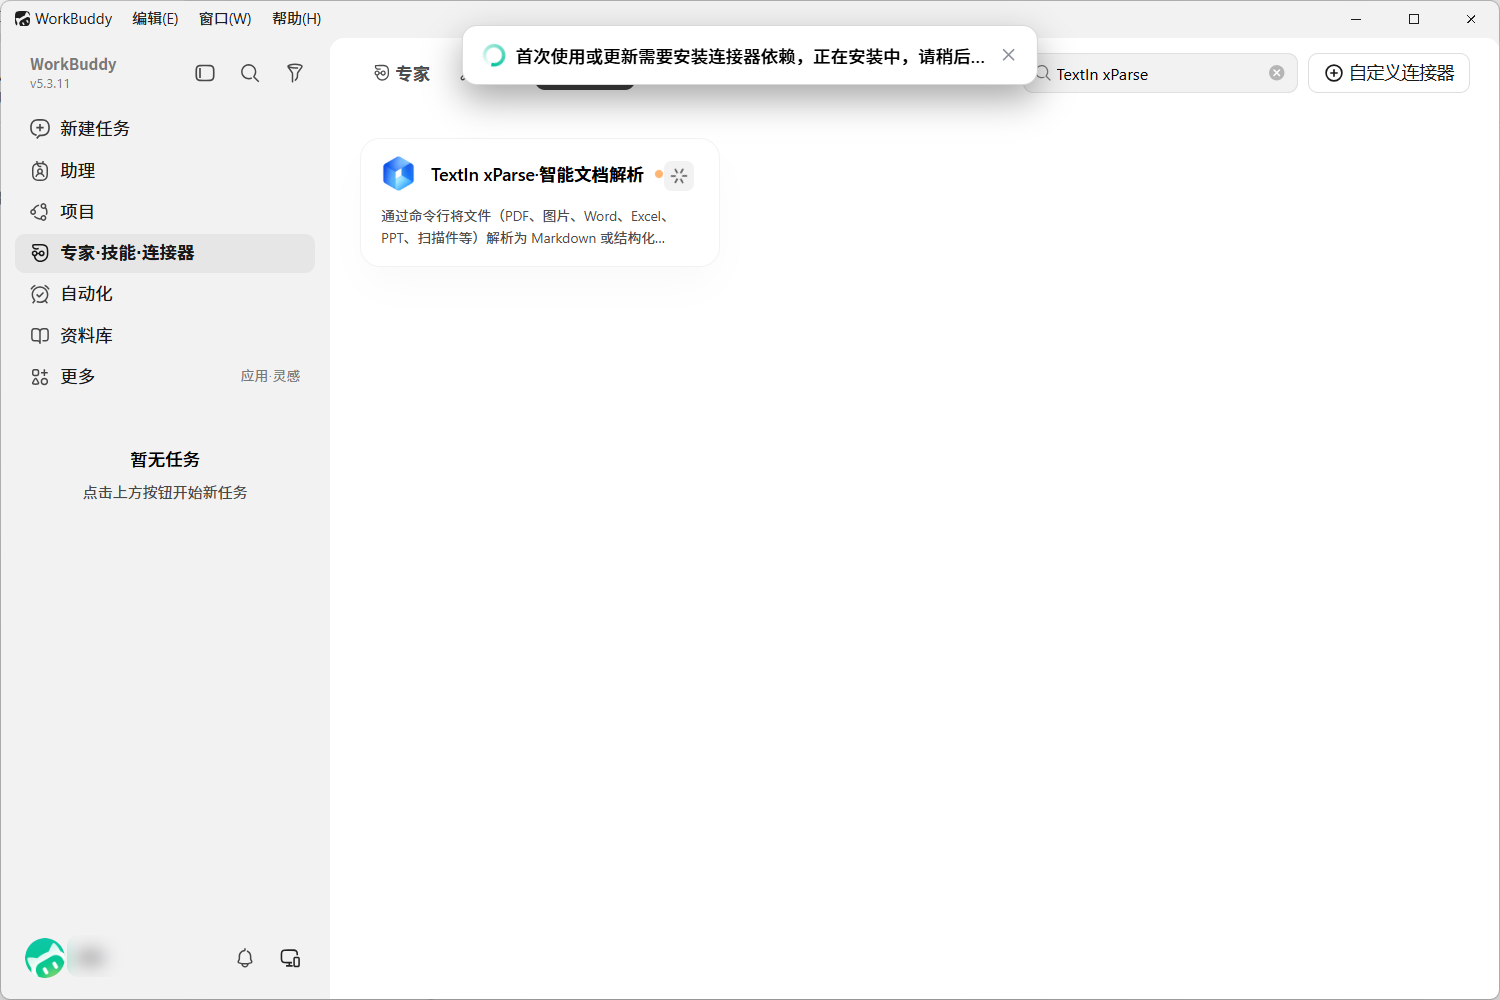The width and height of the screenshot is (1500, 1000).
Task: Click the device icon beside the bell
Action: coord(291,958)
